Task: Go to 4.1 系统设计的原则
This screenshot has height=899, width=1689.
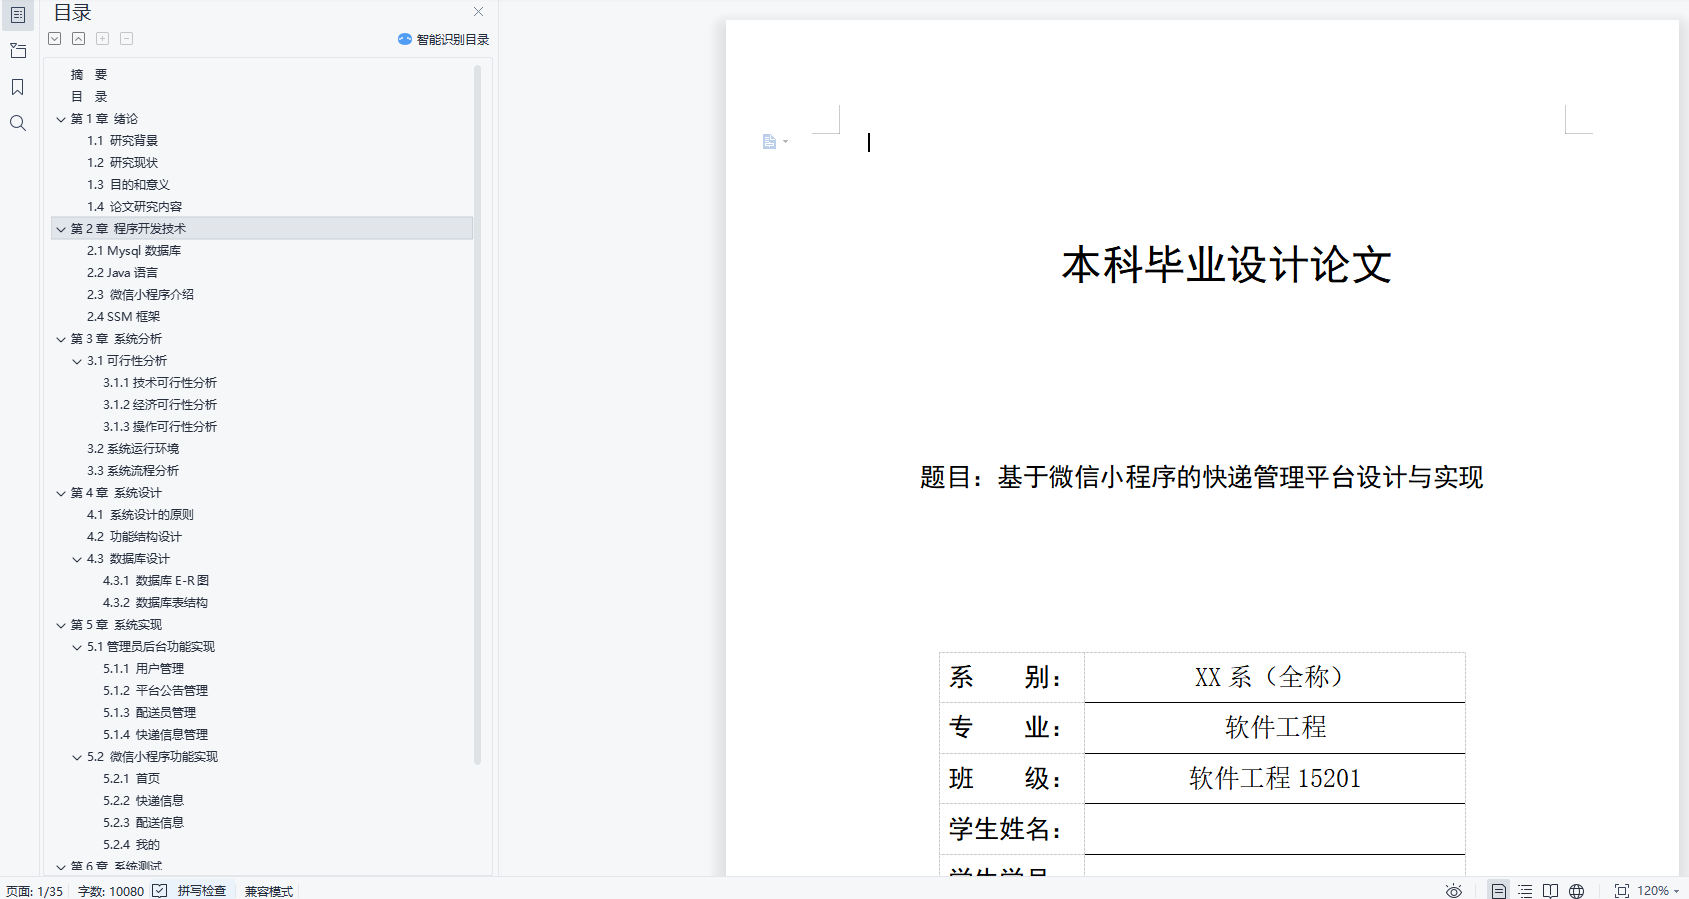Action: point(140,515)
